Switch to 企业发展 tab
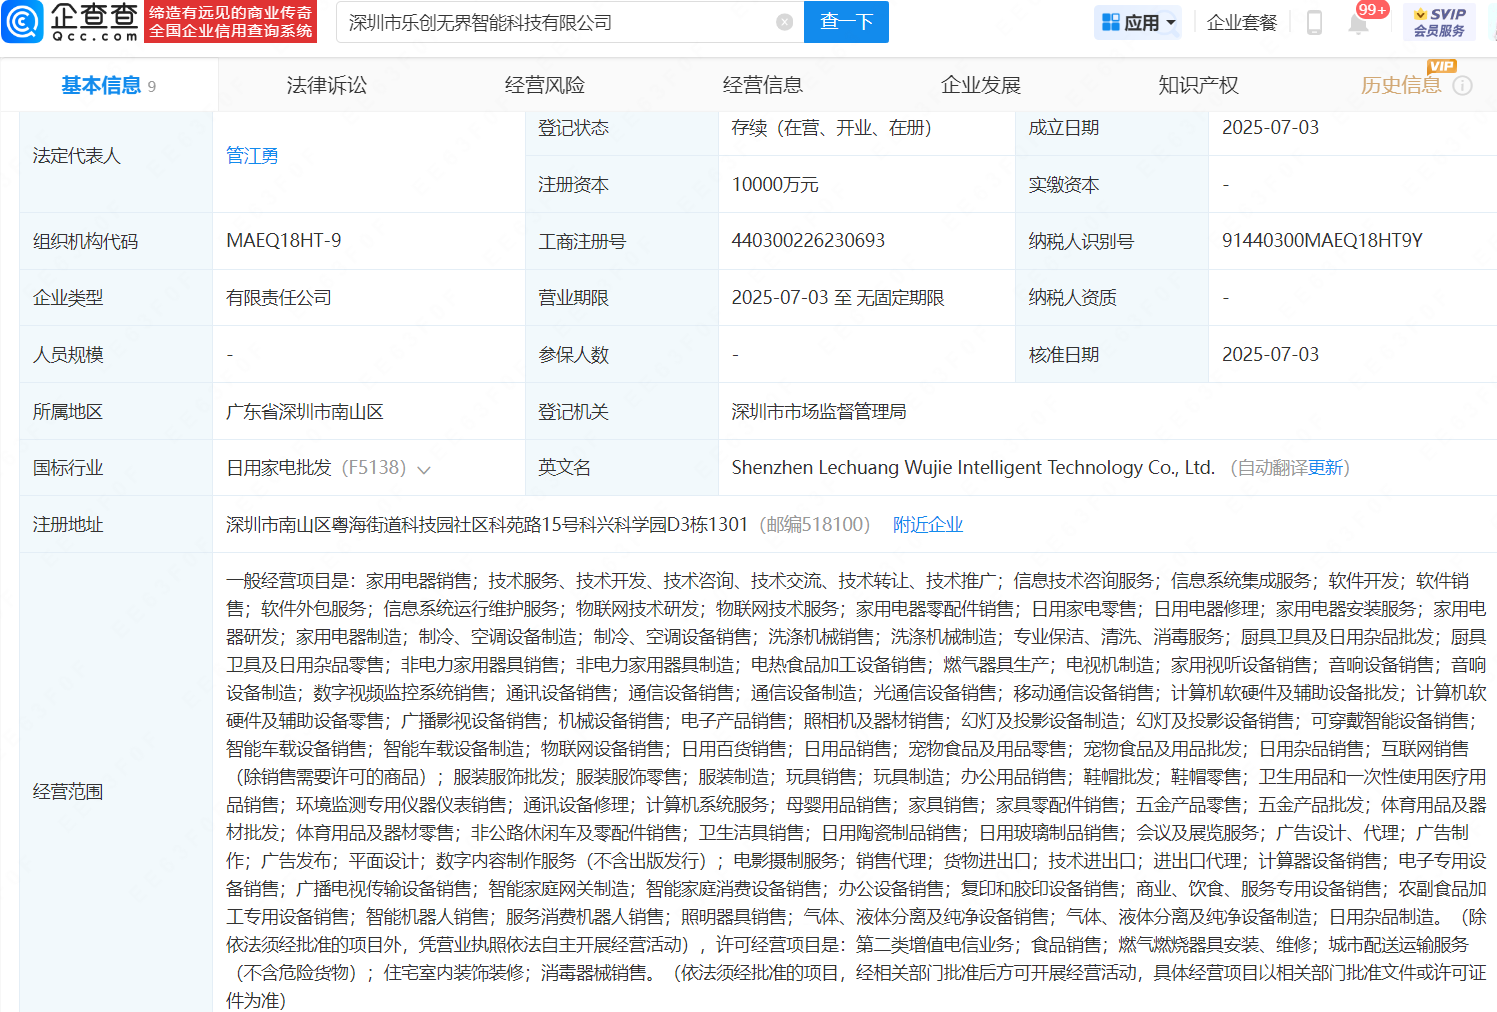1497x1012 pixels. click(981, 86)
